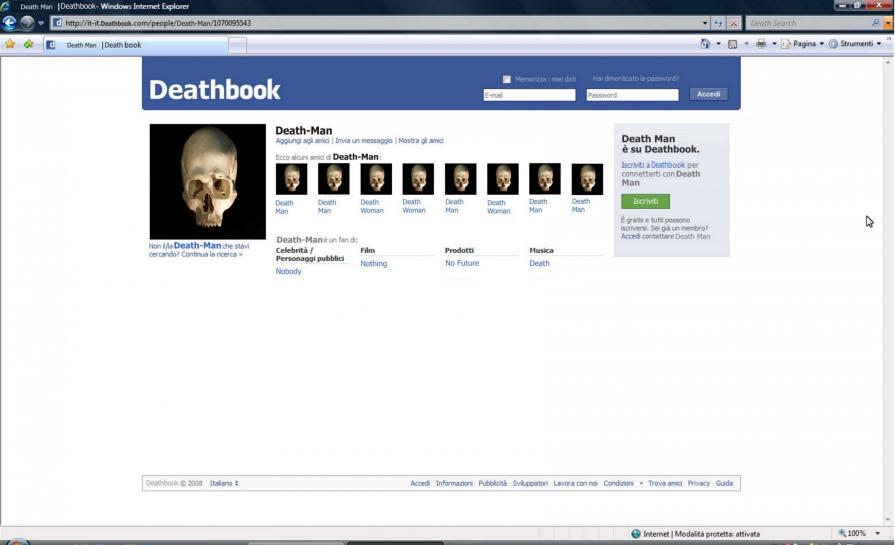Screen dimensions: 895x545
Task: Click the site favicon in the address bar
Action: click(x=57, y=23)
